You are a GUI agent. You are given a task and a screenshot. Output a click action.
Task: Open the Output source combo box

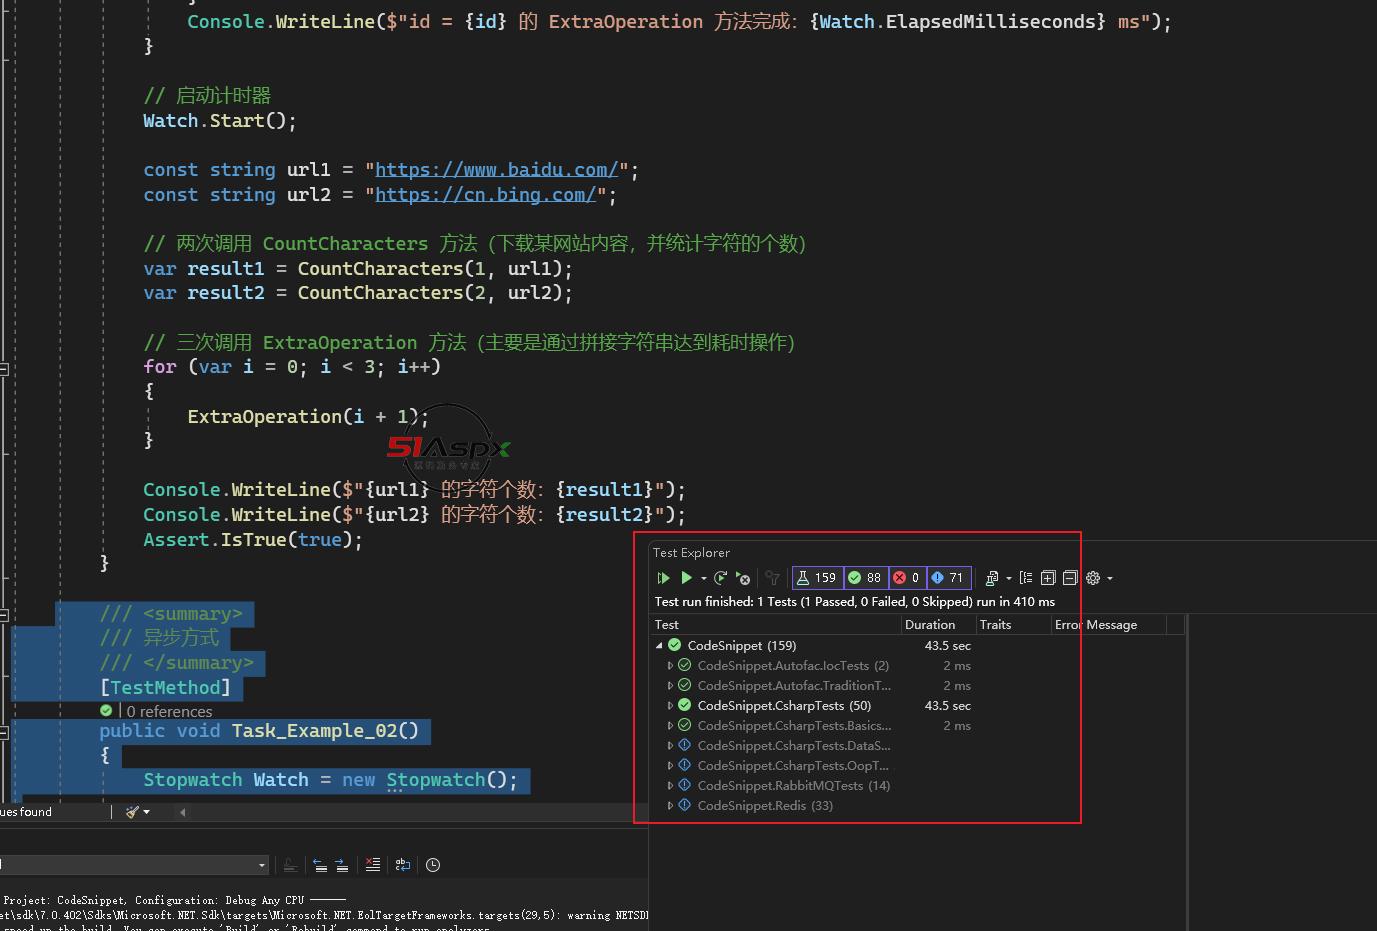(x=262, y=865)
